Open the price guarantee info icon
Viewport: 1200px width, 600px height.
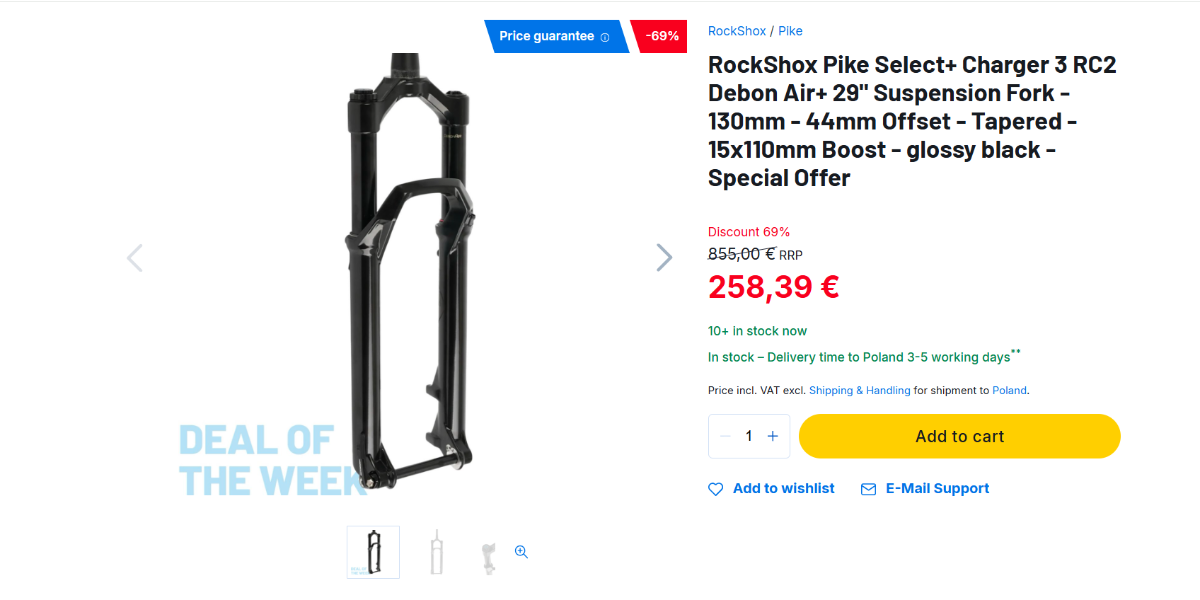605,37
